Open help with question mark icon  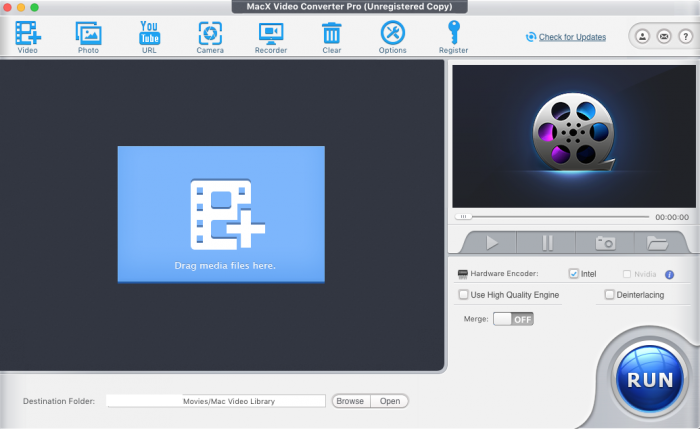[685, 36]
